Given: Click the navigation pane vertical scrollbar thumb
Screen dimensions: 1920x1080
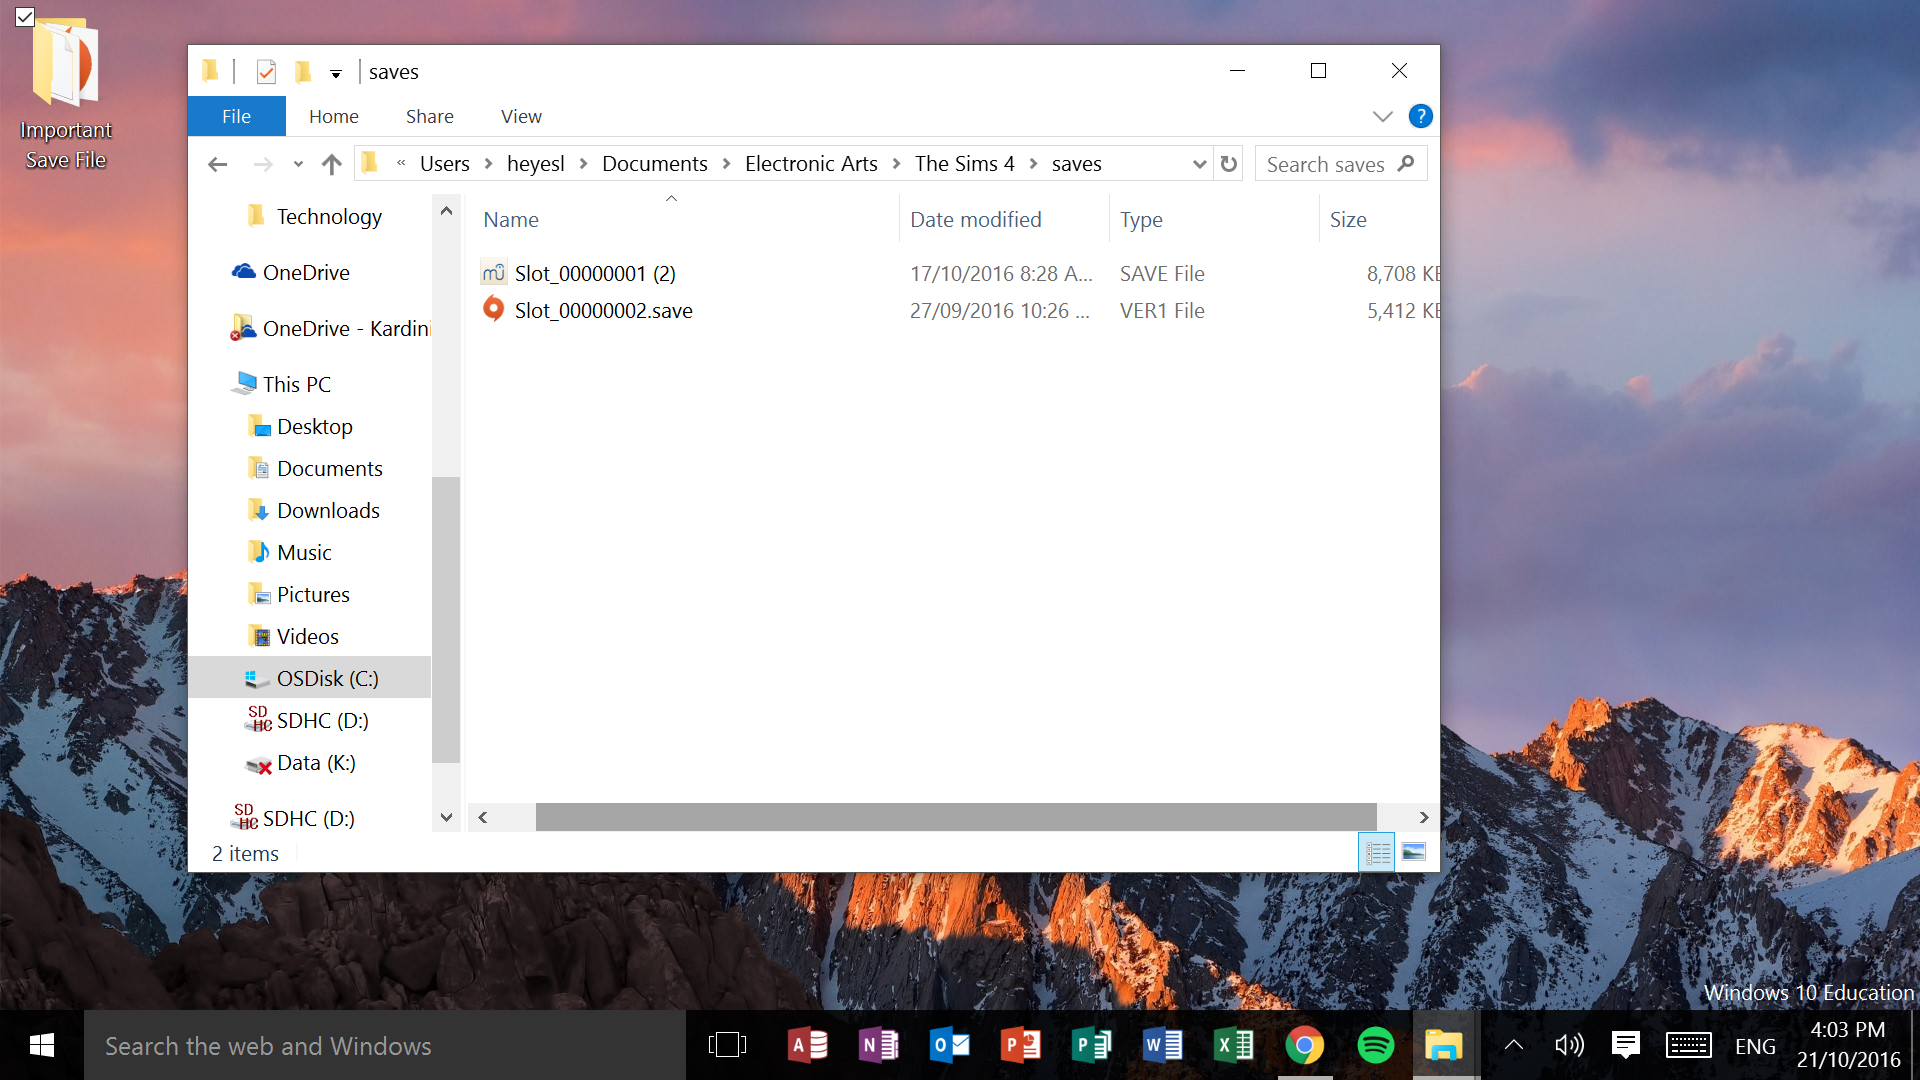Looking at the screenshot, I should tap(446, 620).
